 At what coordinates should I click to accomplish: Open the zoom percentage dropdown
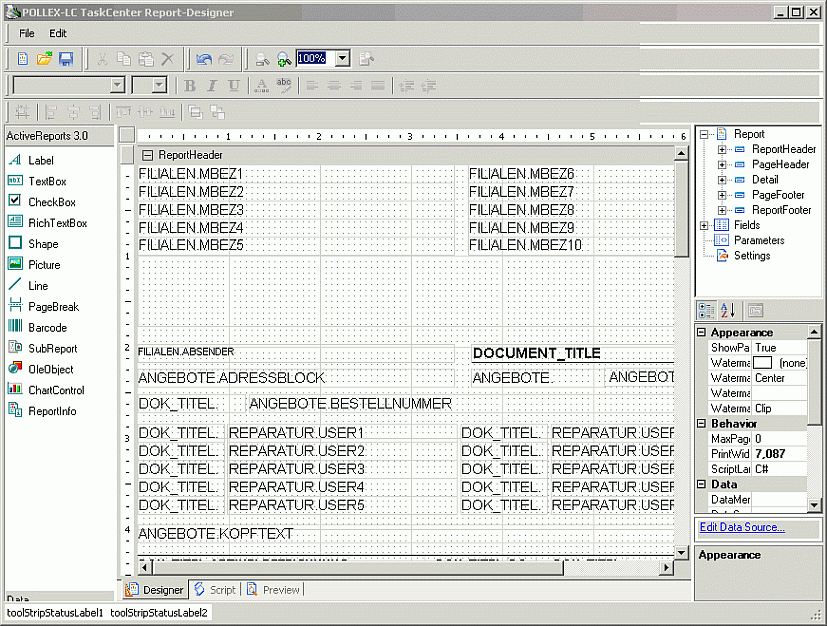(342, 59)
